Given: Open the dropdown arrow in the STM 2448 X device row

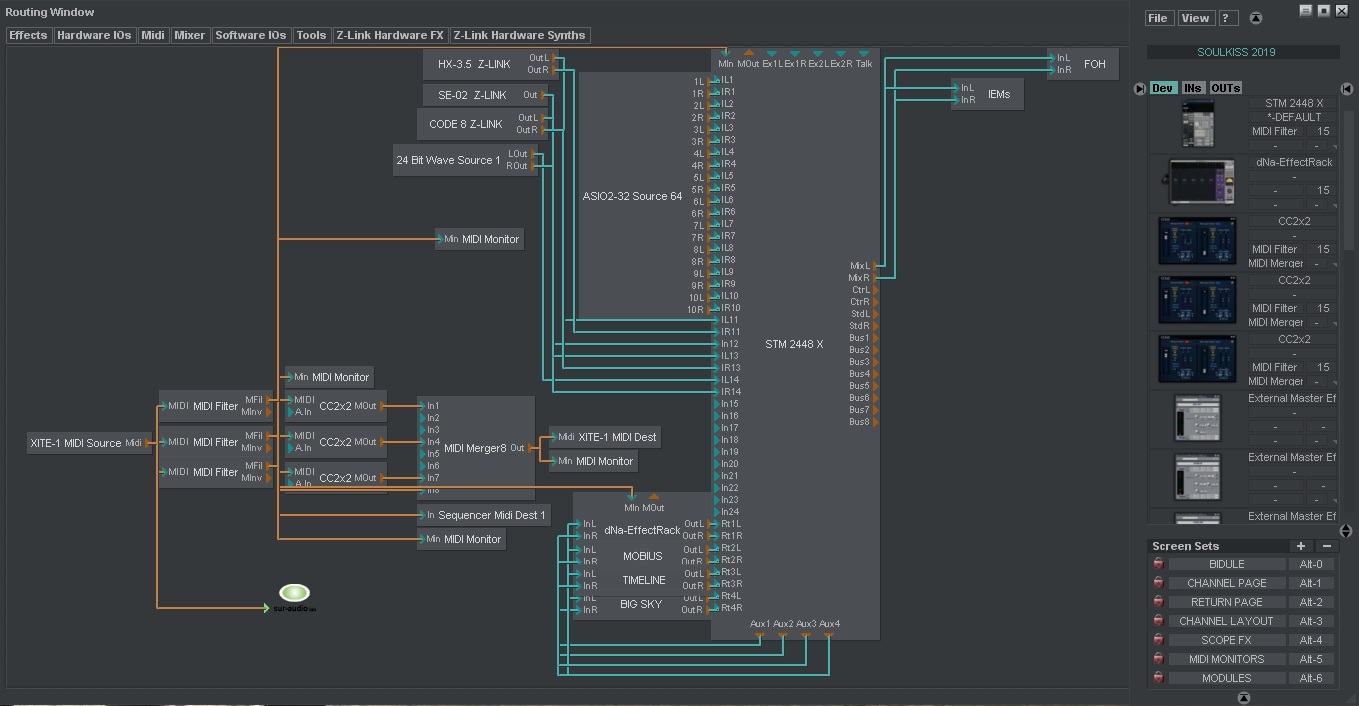Looking at the screenshot, I should (x=1334, y=146).
